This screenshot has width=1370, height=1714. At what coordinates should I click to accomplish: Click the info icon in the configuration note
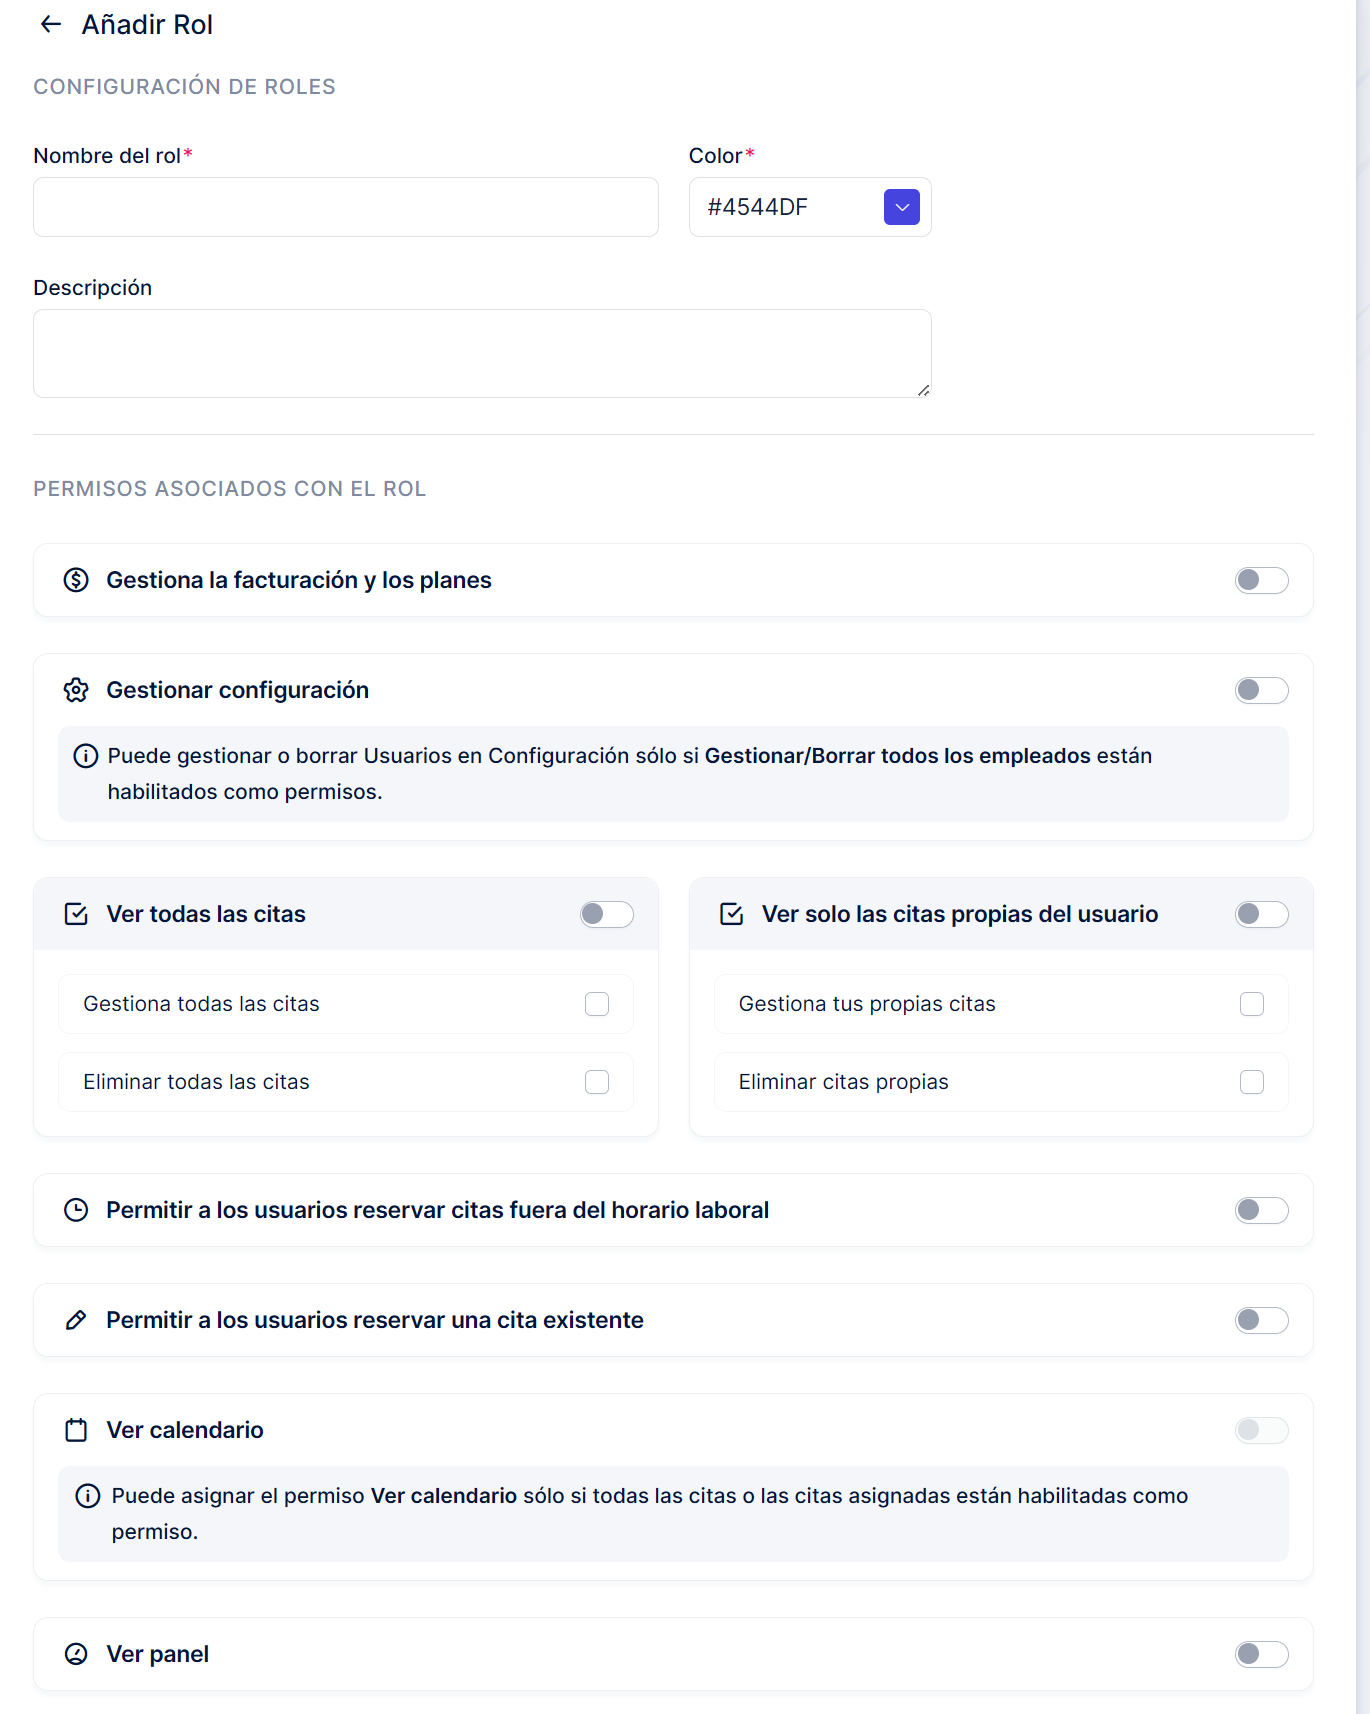click(x=86, y=756)
